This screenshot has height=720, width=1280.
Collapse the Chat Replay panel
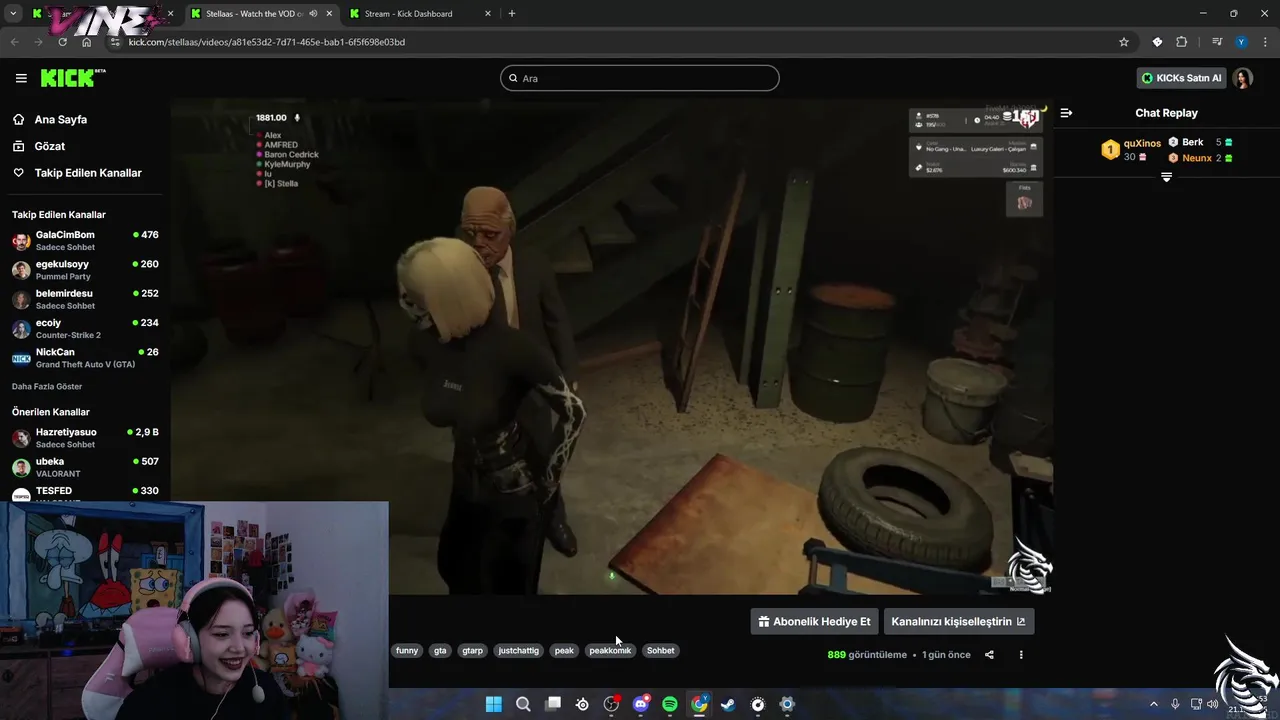[1066, 113]
